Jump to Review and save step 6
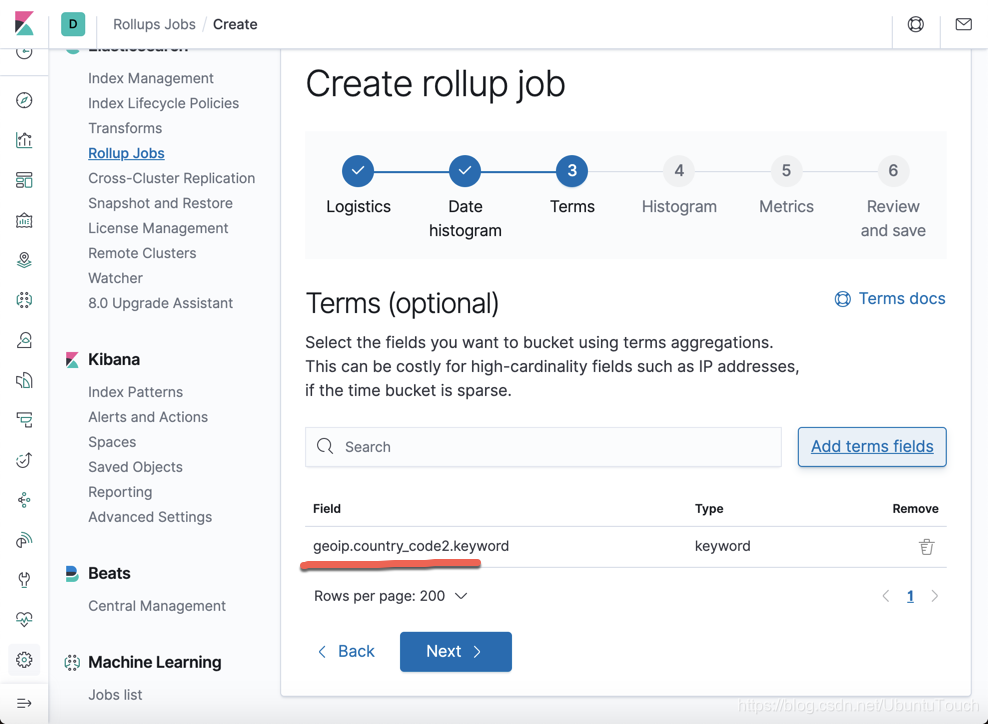Screen dimensions: 988x724 pyautogui.click(x=893, y=171)
